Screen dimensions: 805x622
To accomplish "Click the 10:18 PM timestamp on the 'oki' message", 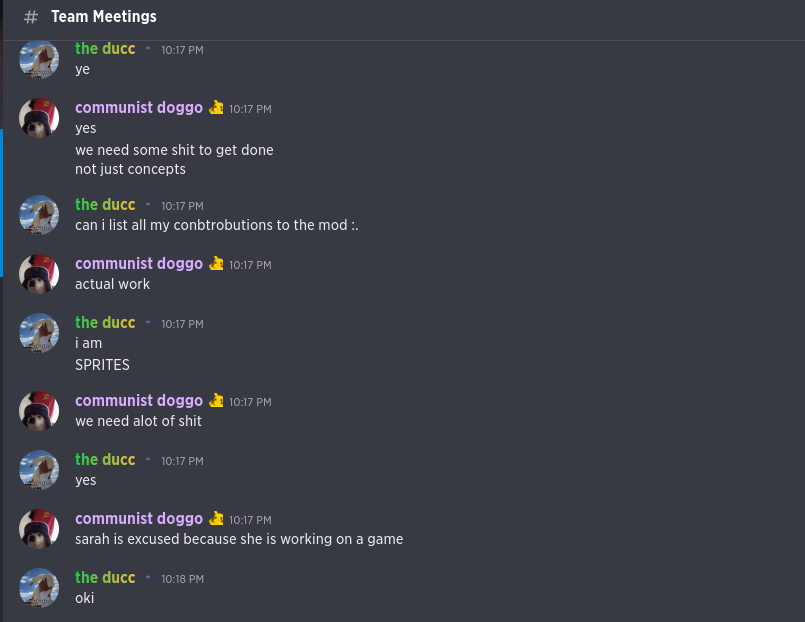I will point(182,578).
